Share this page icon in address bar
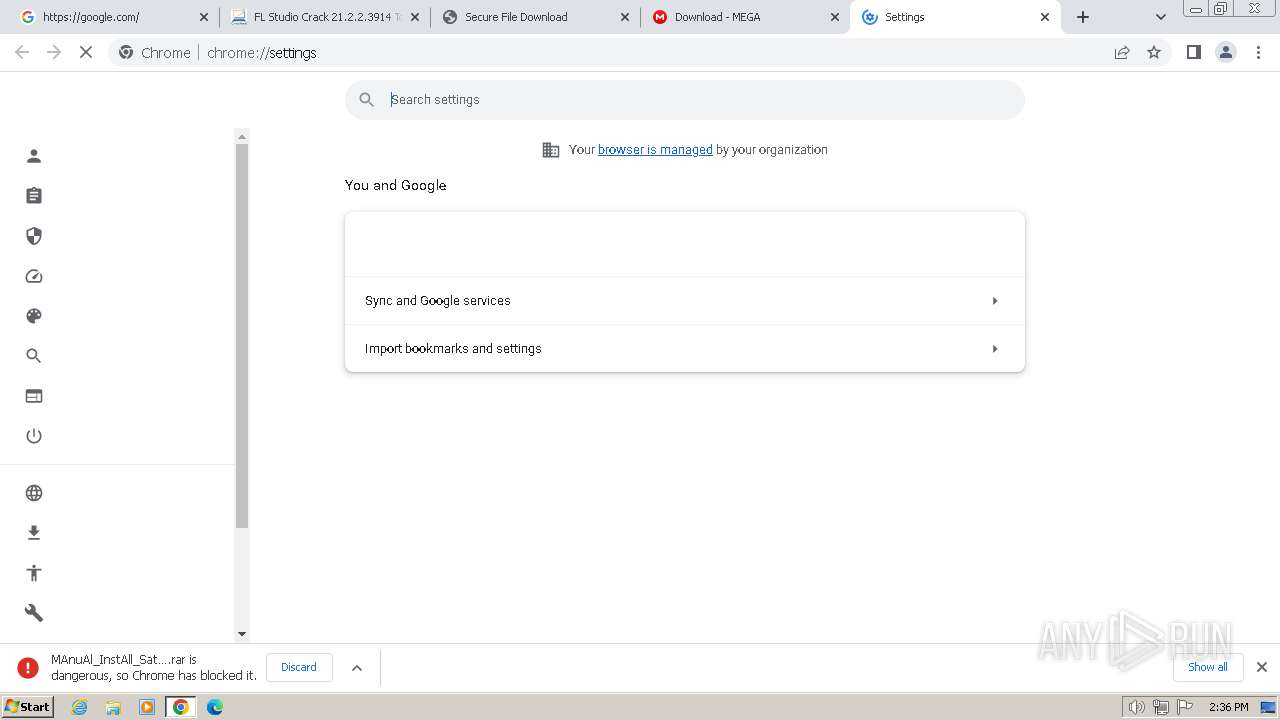The image size is (1280, 720). [1122, 52]
